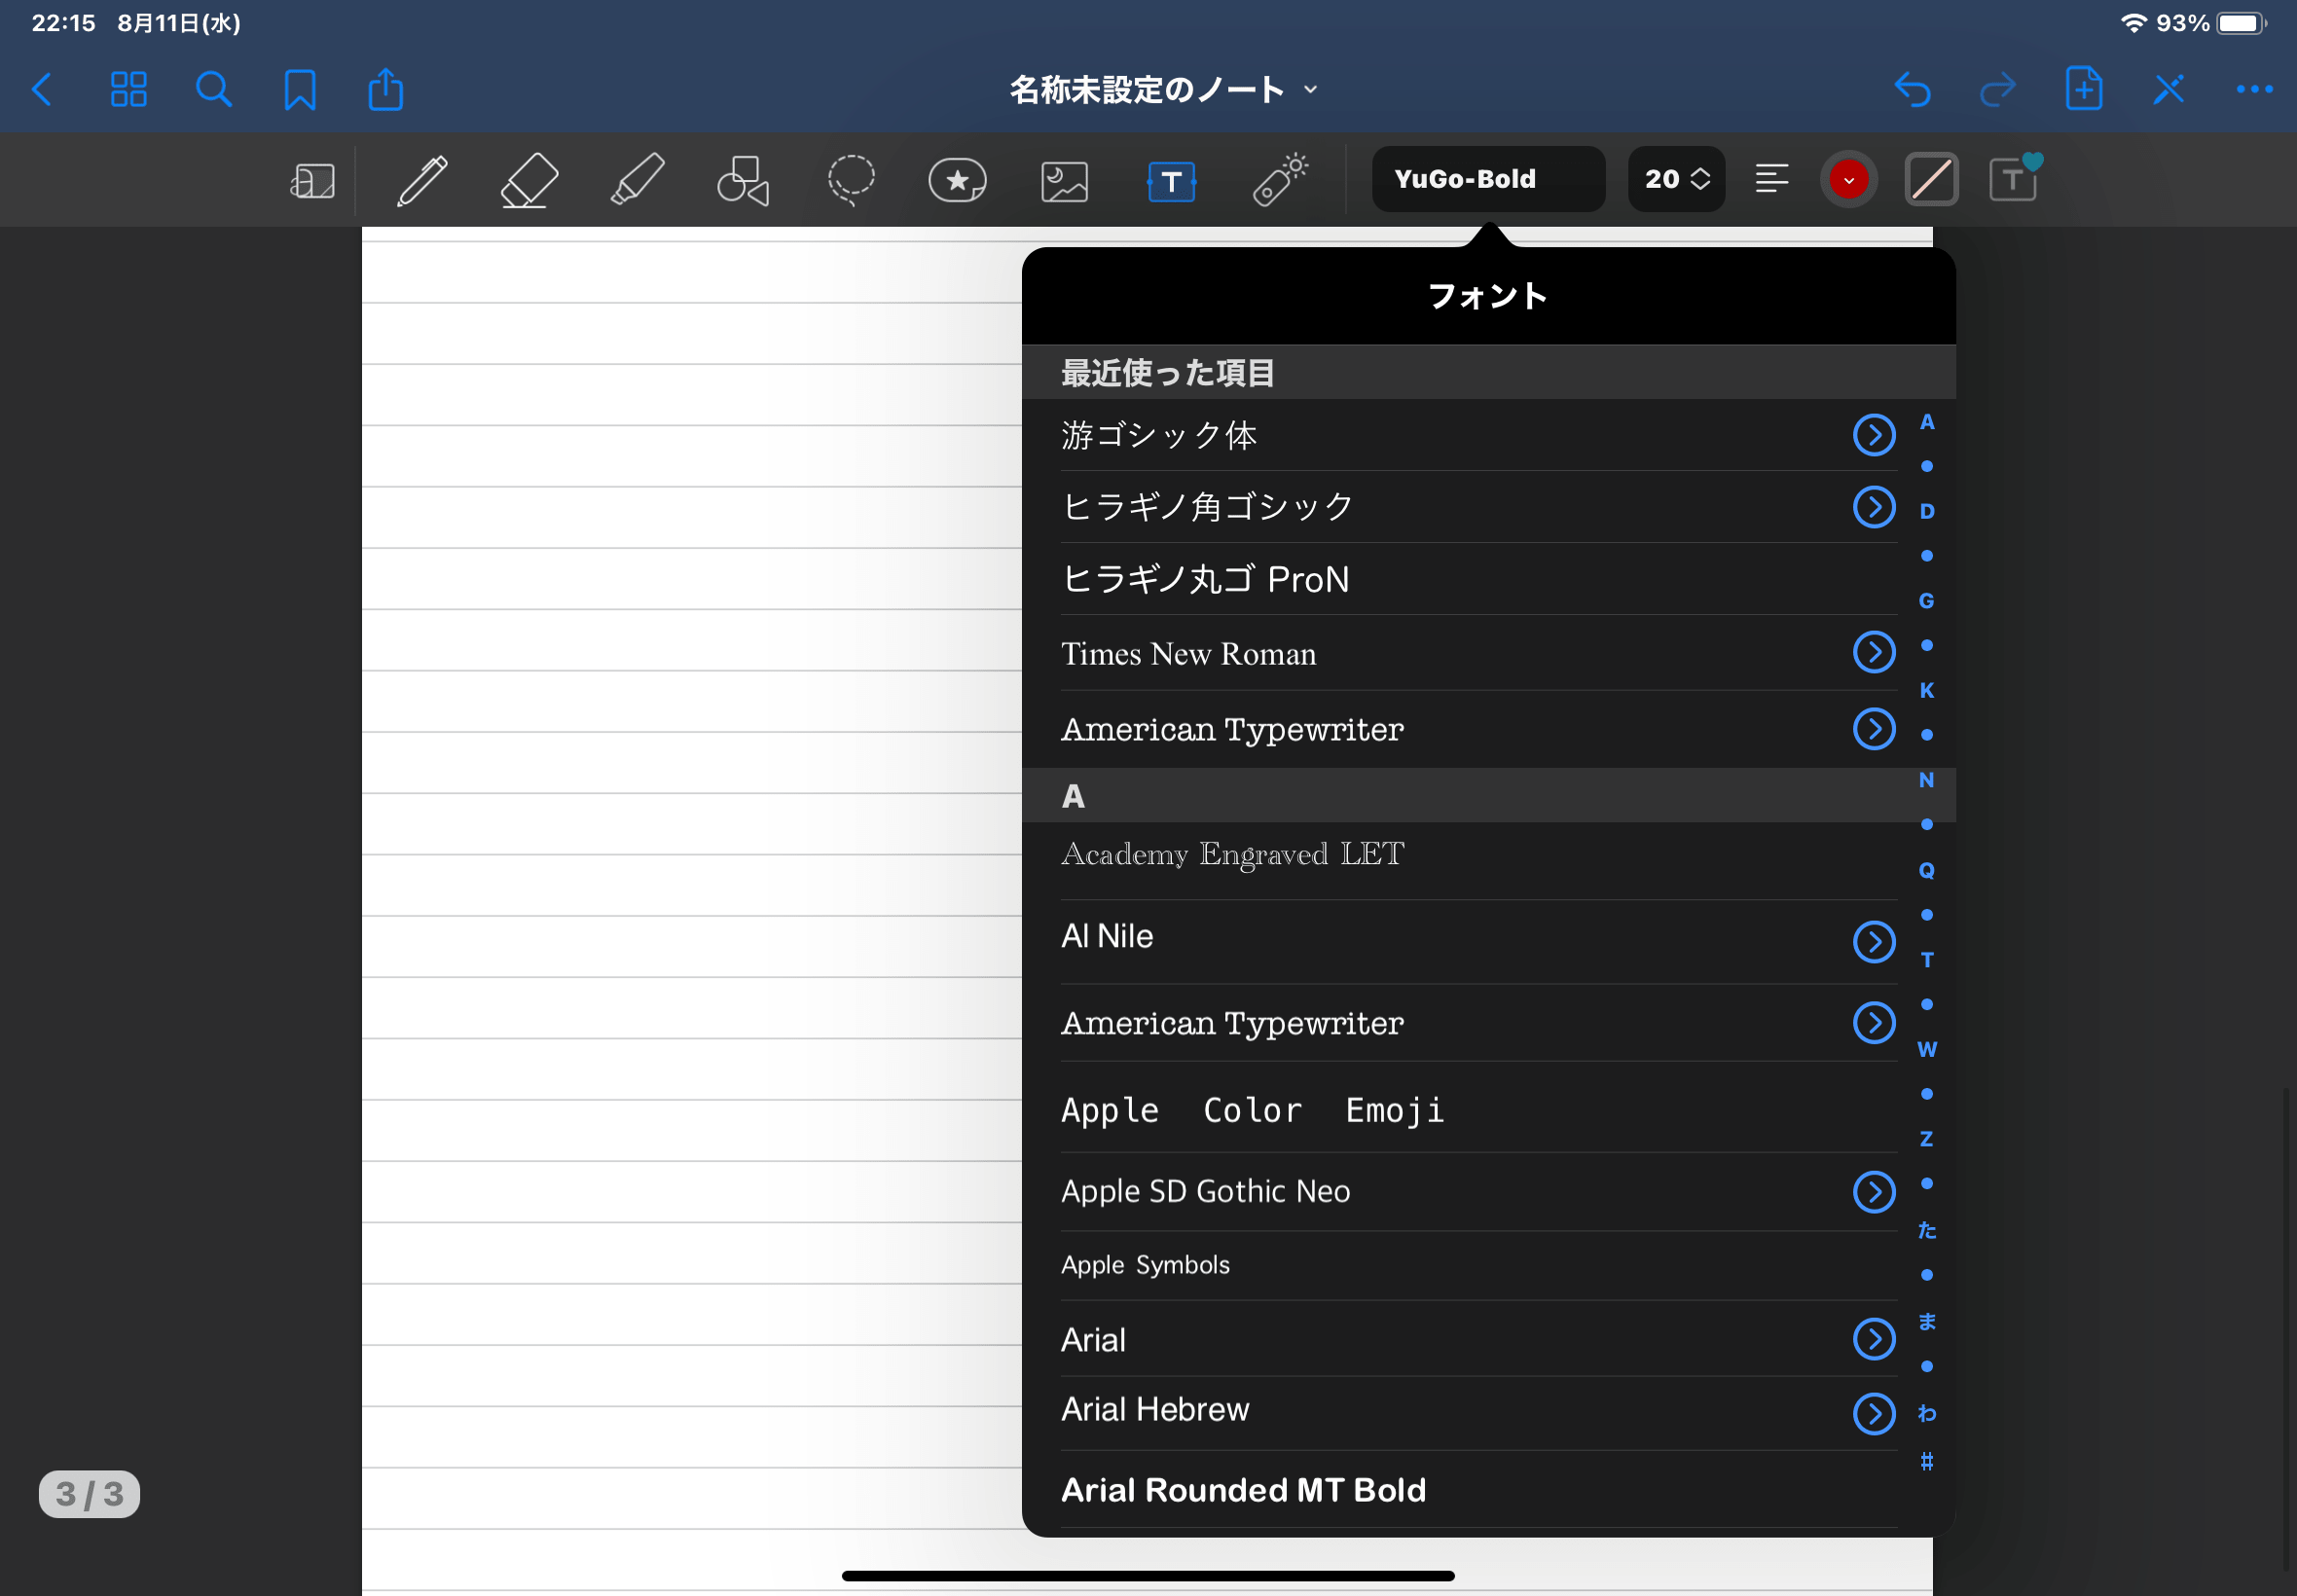Select the shapes tool
Screen dimensions: 2297x1596
tap(743, 181)
